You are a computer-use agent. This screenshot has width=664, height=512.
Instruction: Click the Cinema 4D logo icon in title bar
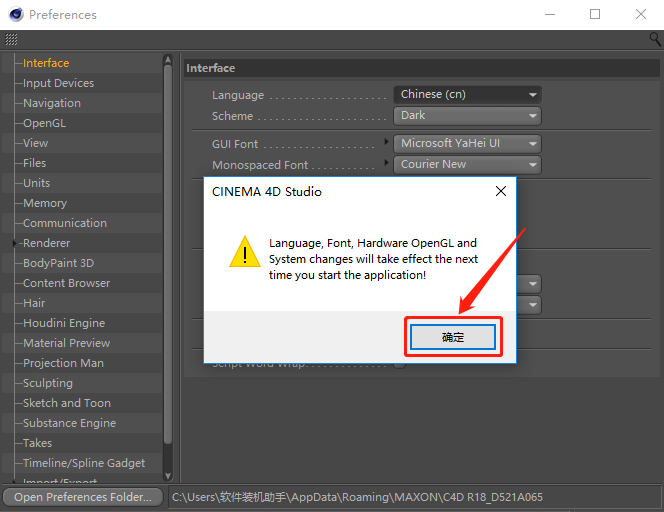point(16,14)
